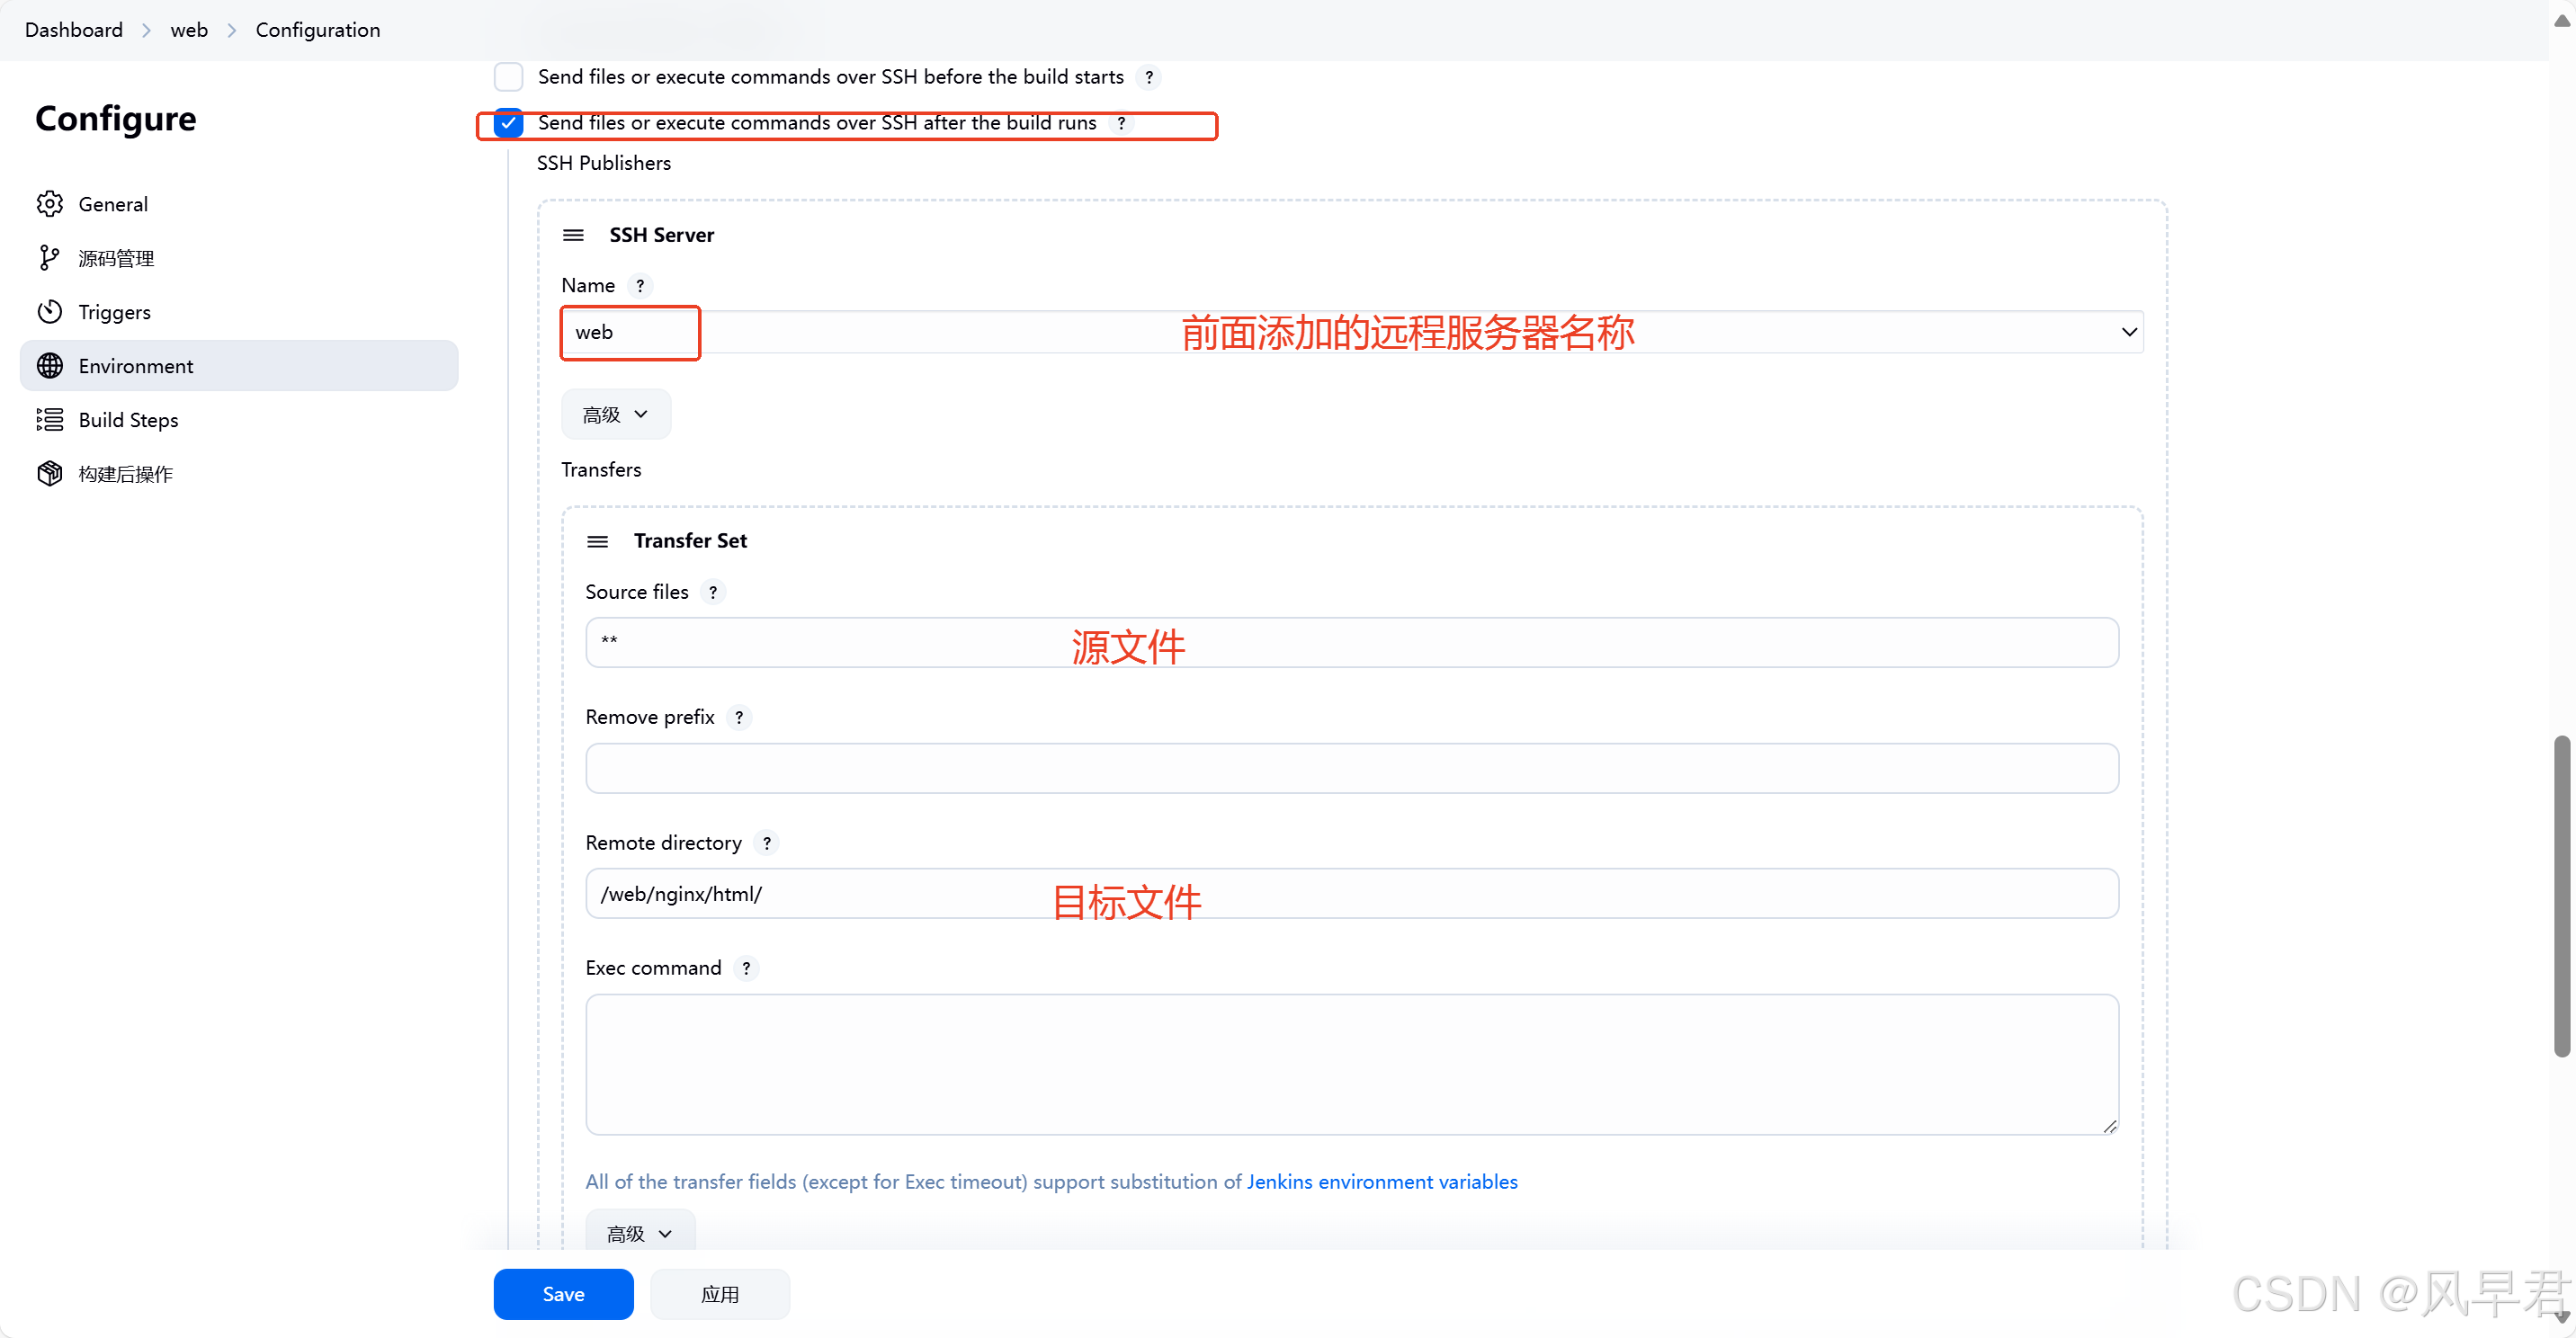Click into the Remove prefix input field
This screenshot has width=2576, height=1338.
[1351, 768]
